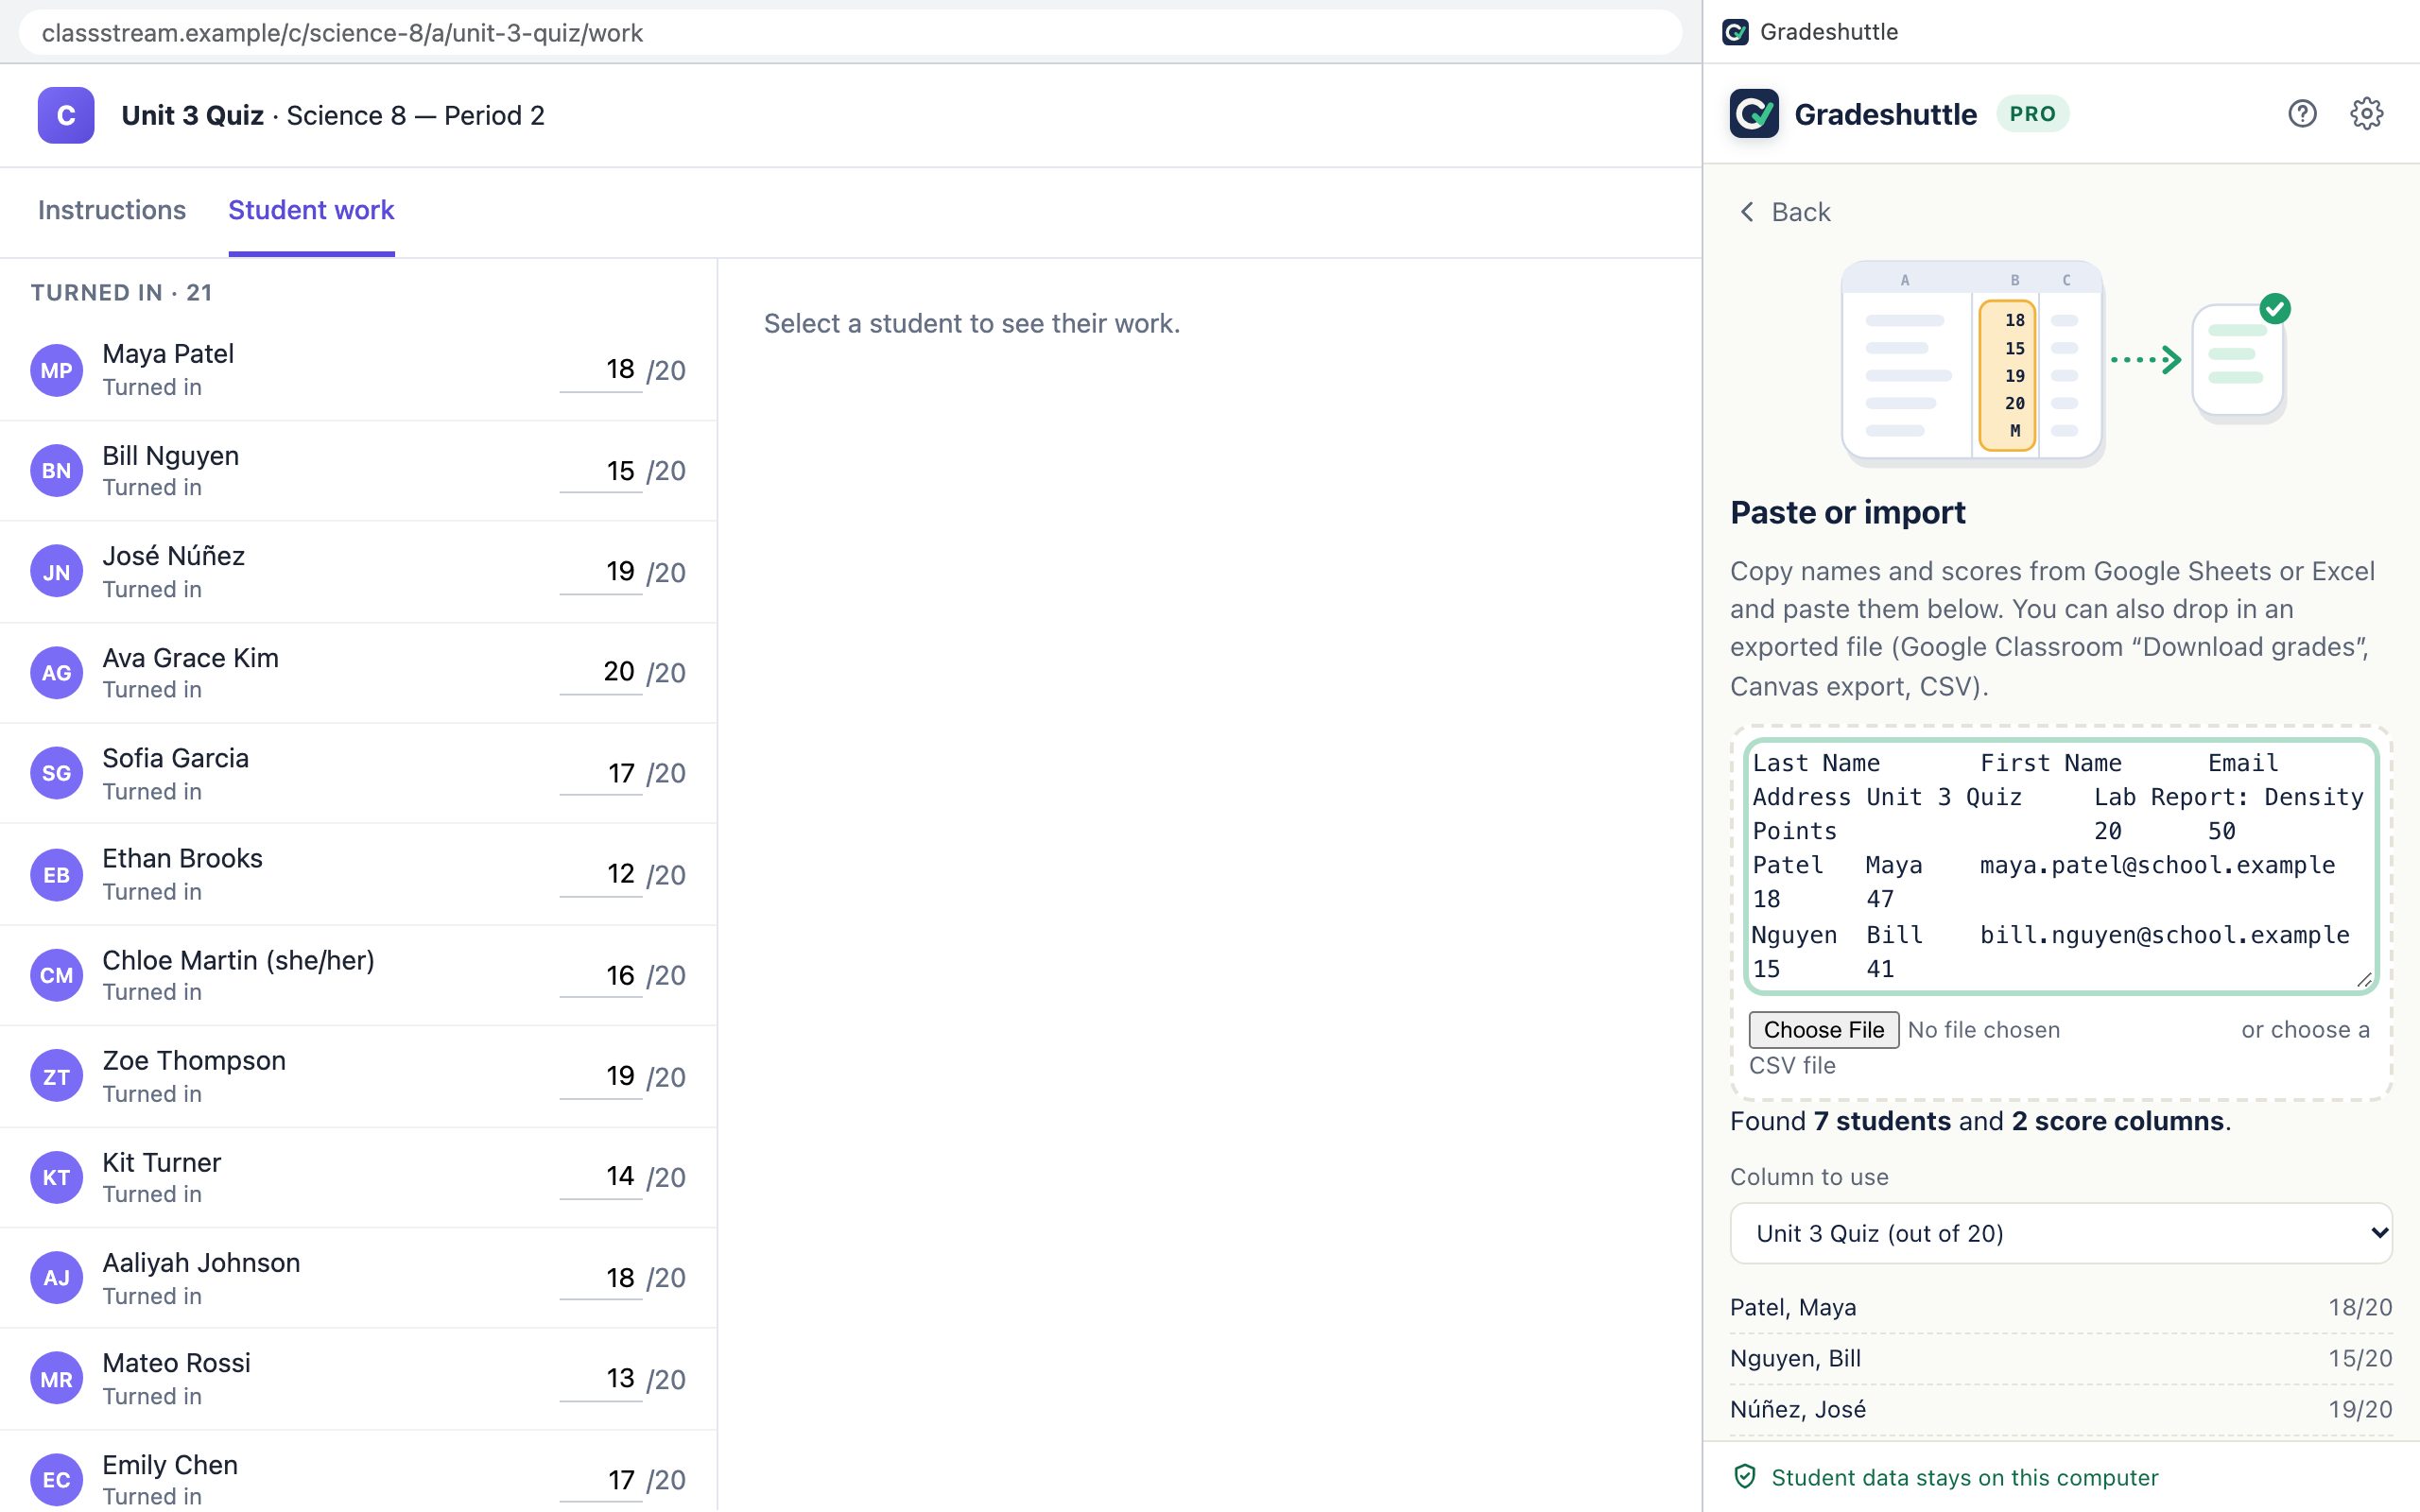
Task: Click the Gradeshuttle extension icon in title bar
Action: (1736, 32)
